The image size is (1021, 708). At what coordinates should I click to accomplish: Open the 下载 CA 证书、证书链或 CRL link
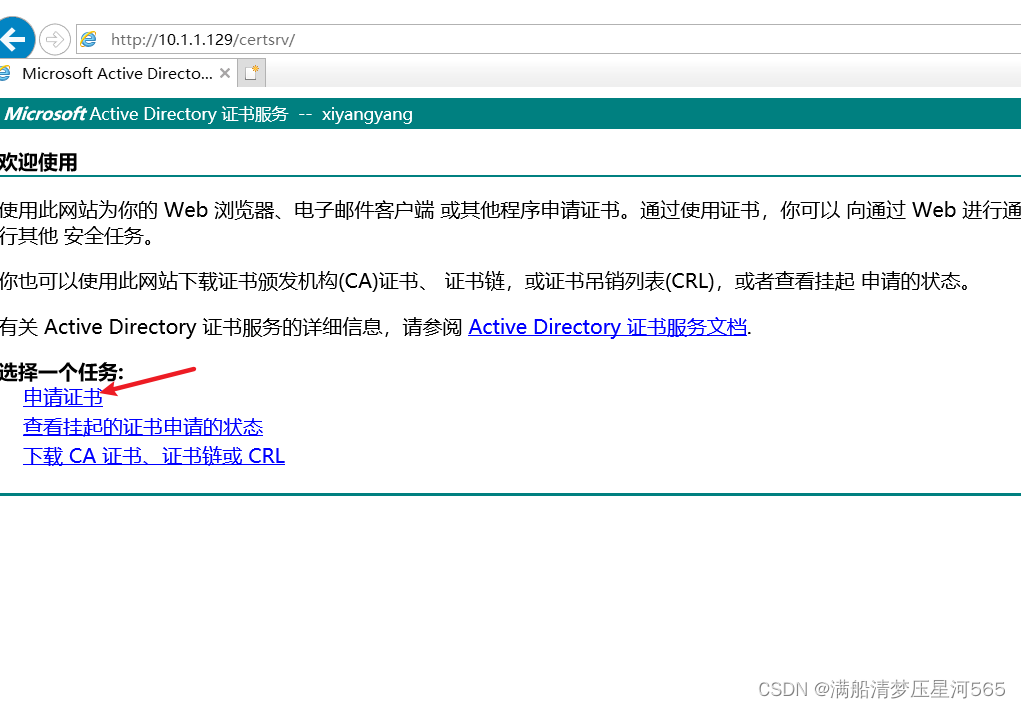154,456
